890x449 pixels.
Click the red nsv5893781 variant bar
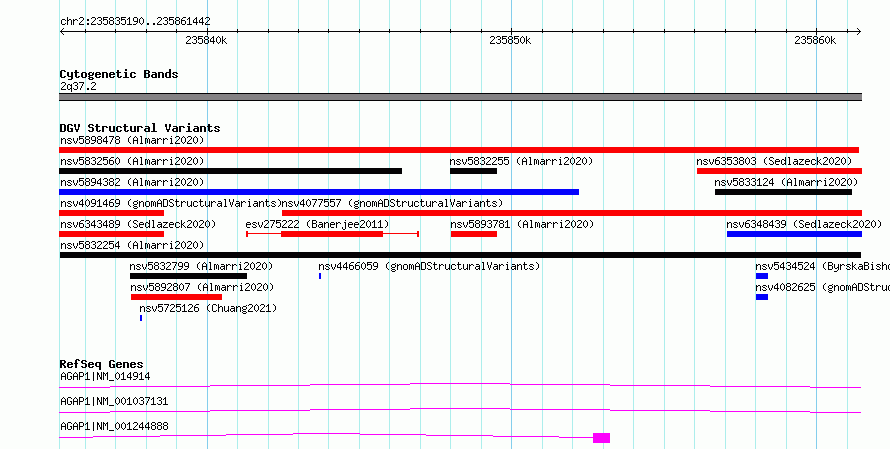(x=474, y=234)
